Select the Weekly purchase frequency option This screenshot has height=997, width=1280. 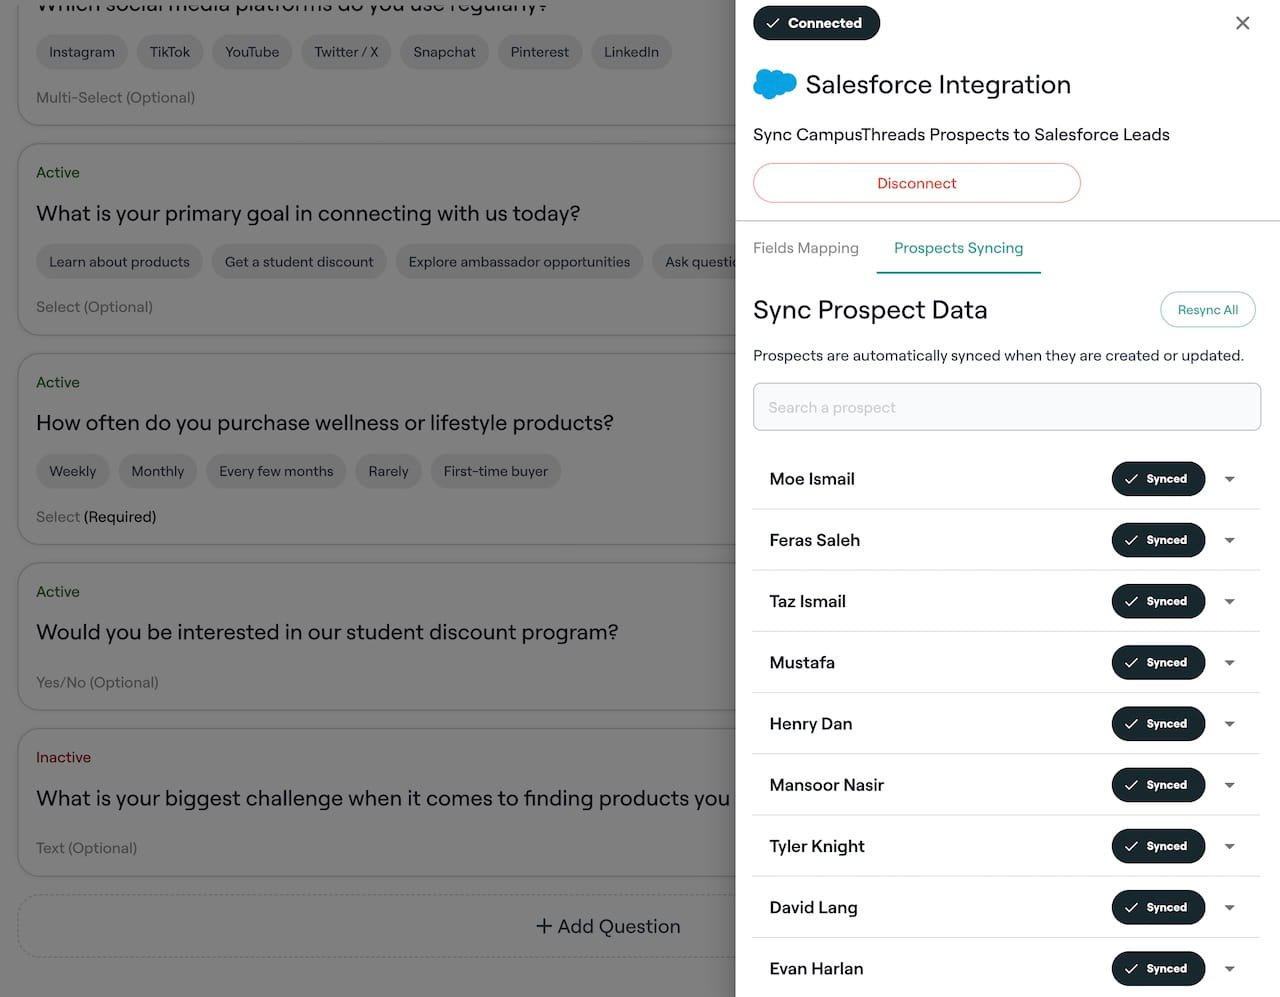[x=73, y=471]
